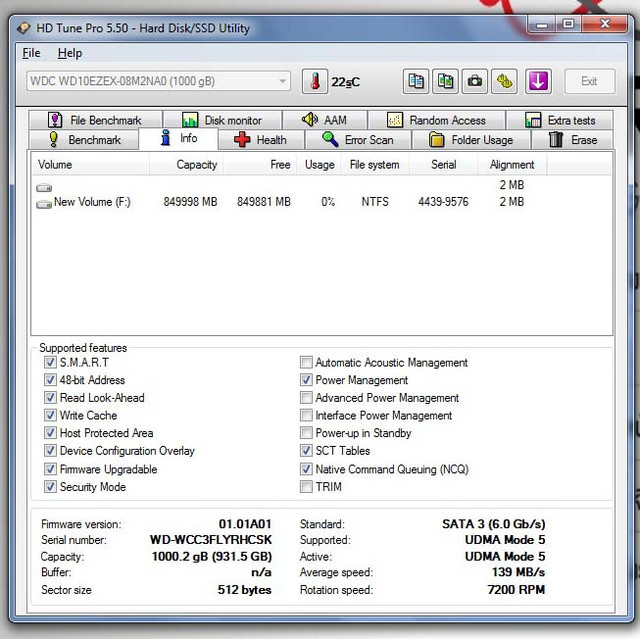Open the WDC WD10EZEX drive dropdown

pos(158,81)
